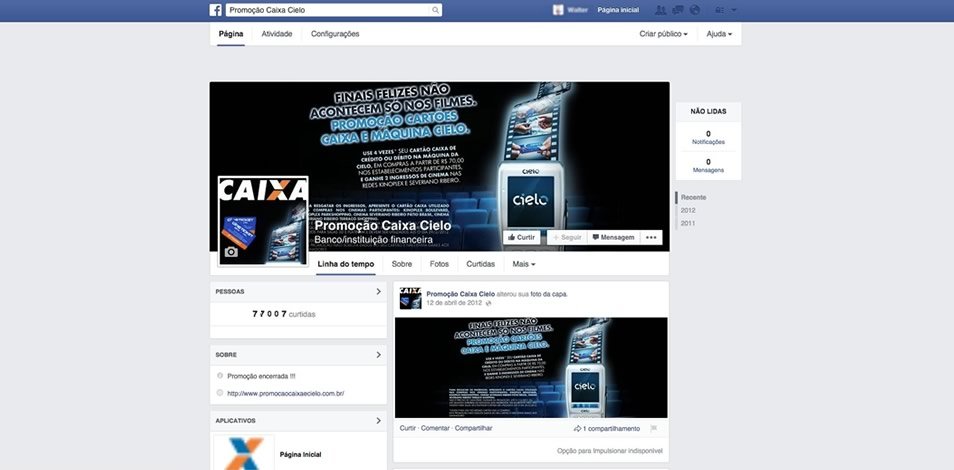
Task: Select the Linha do tempo tab
Action: (x=346, y=264)
